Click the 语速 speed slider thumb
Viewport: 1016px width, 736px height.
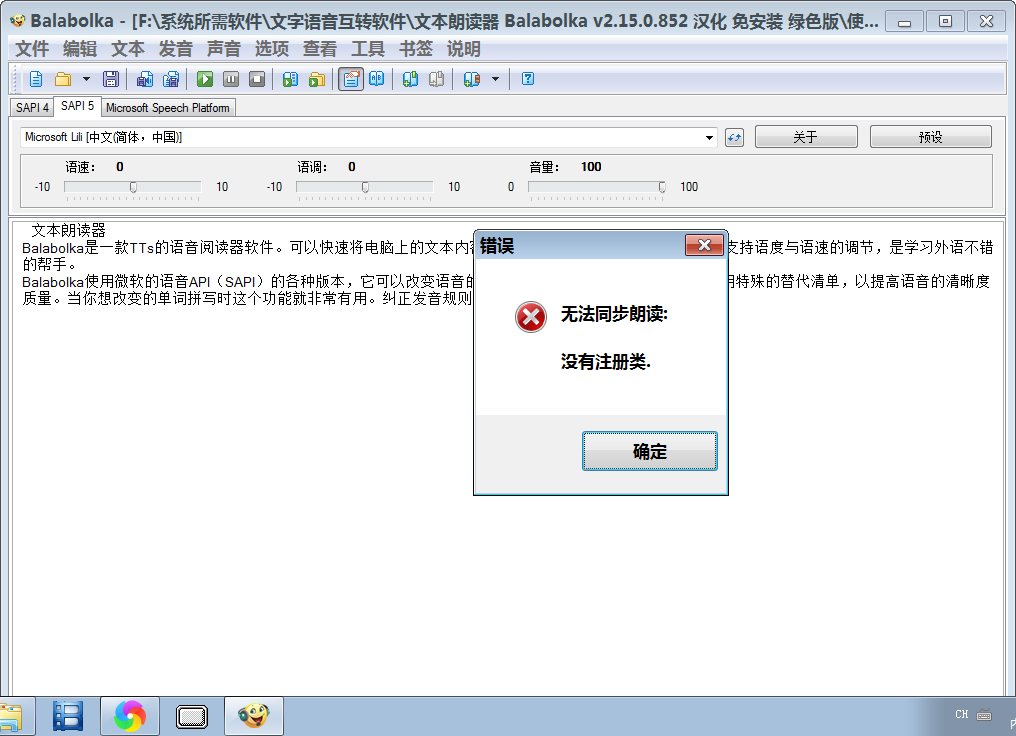(x=133, y=187)
